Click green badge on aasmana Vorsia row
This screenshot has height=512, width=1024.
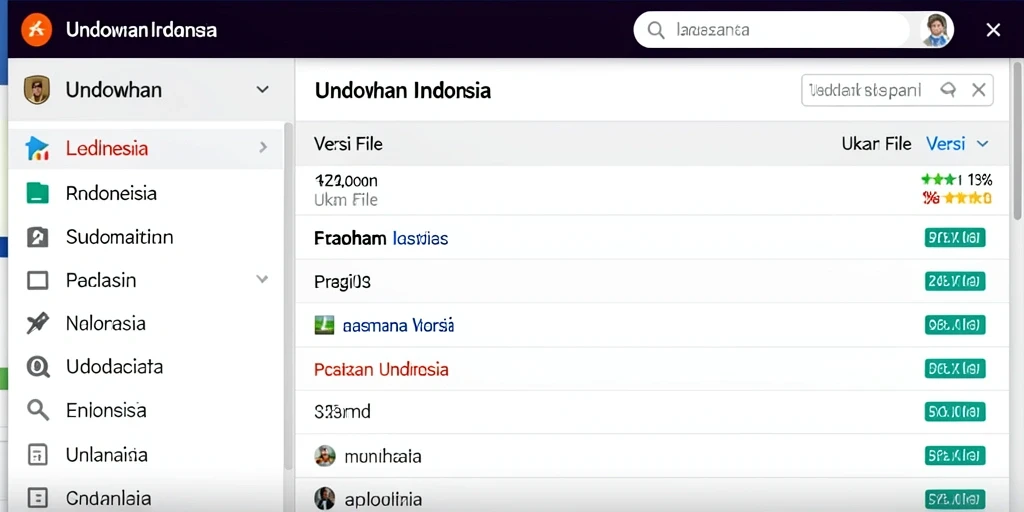[x=955, y=325]
